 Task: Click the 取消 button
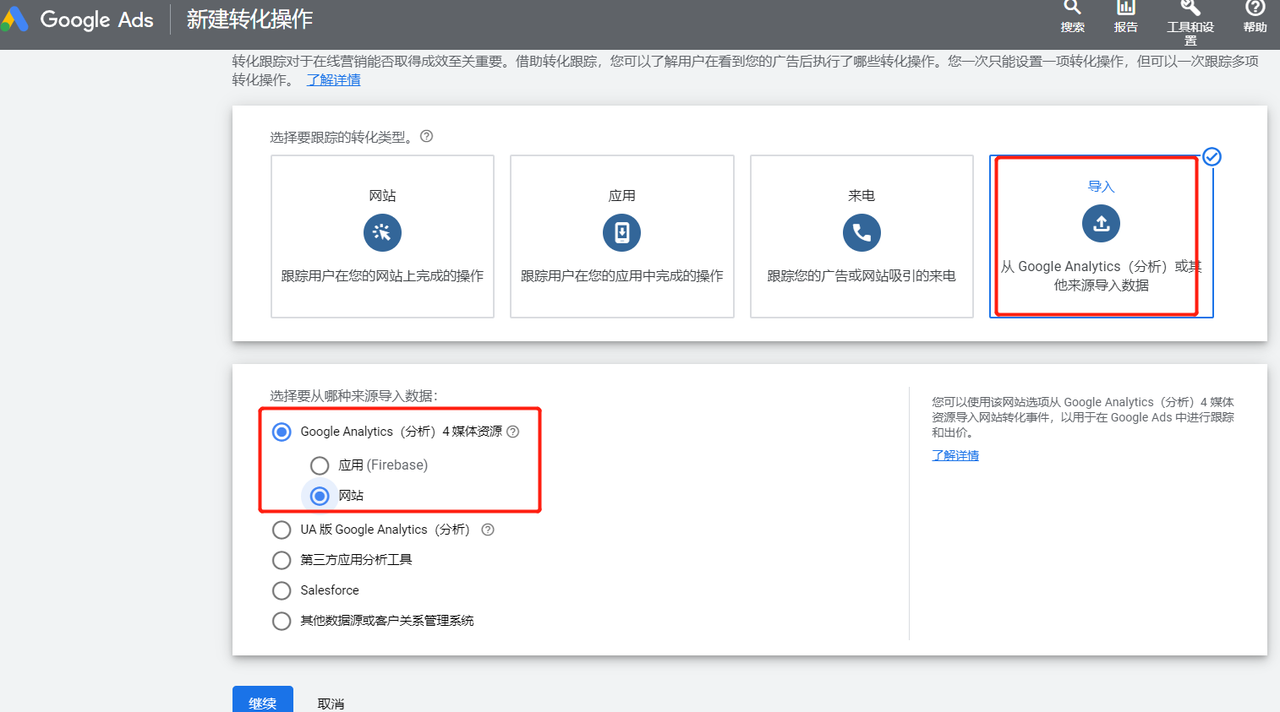click(331, 704)
